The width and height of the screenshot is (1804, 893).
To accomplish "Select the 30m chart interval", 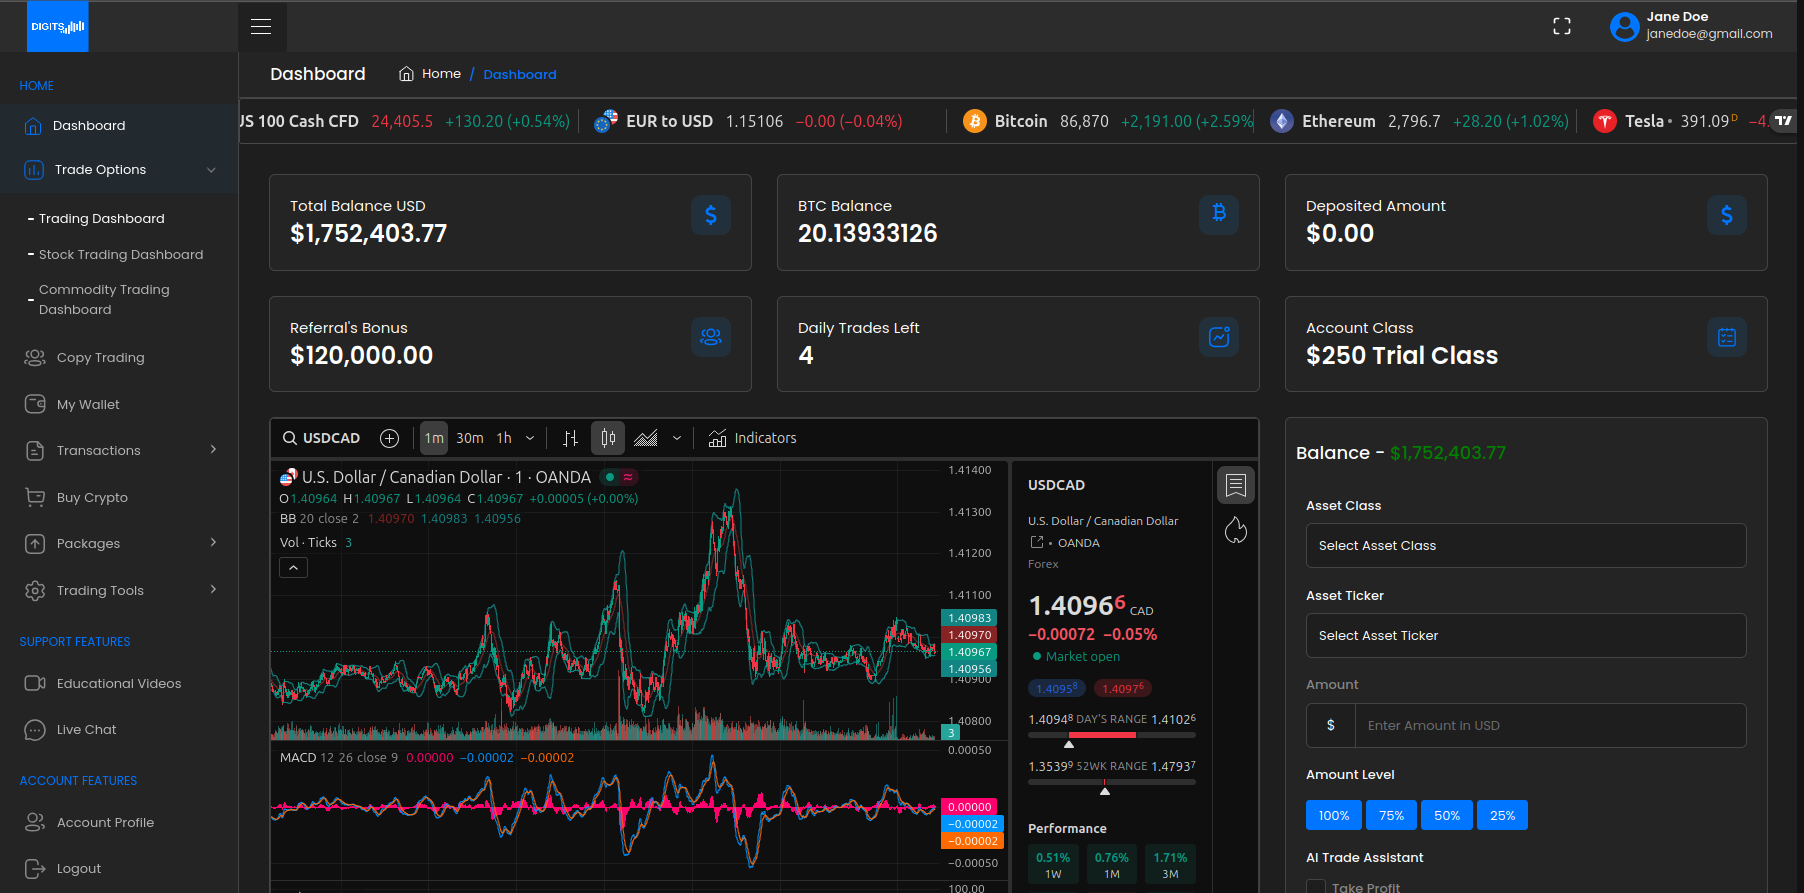I will click(x=470, y=438).
